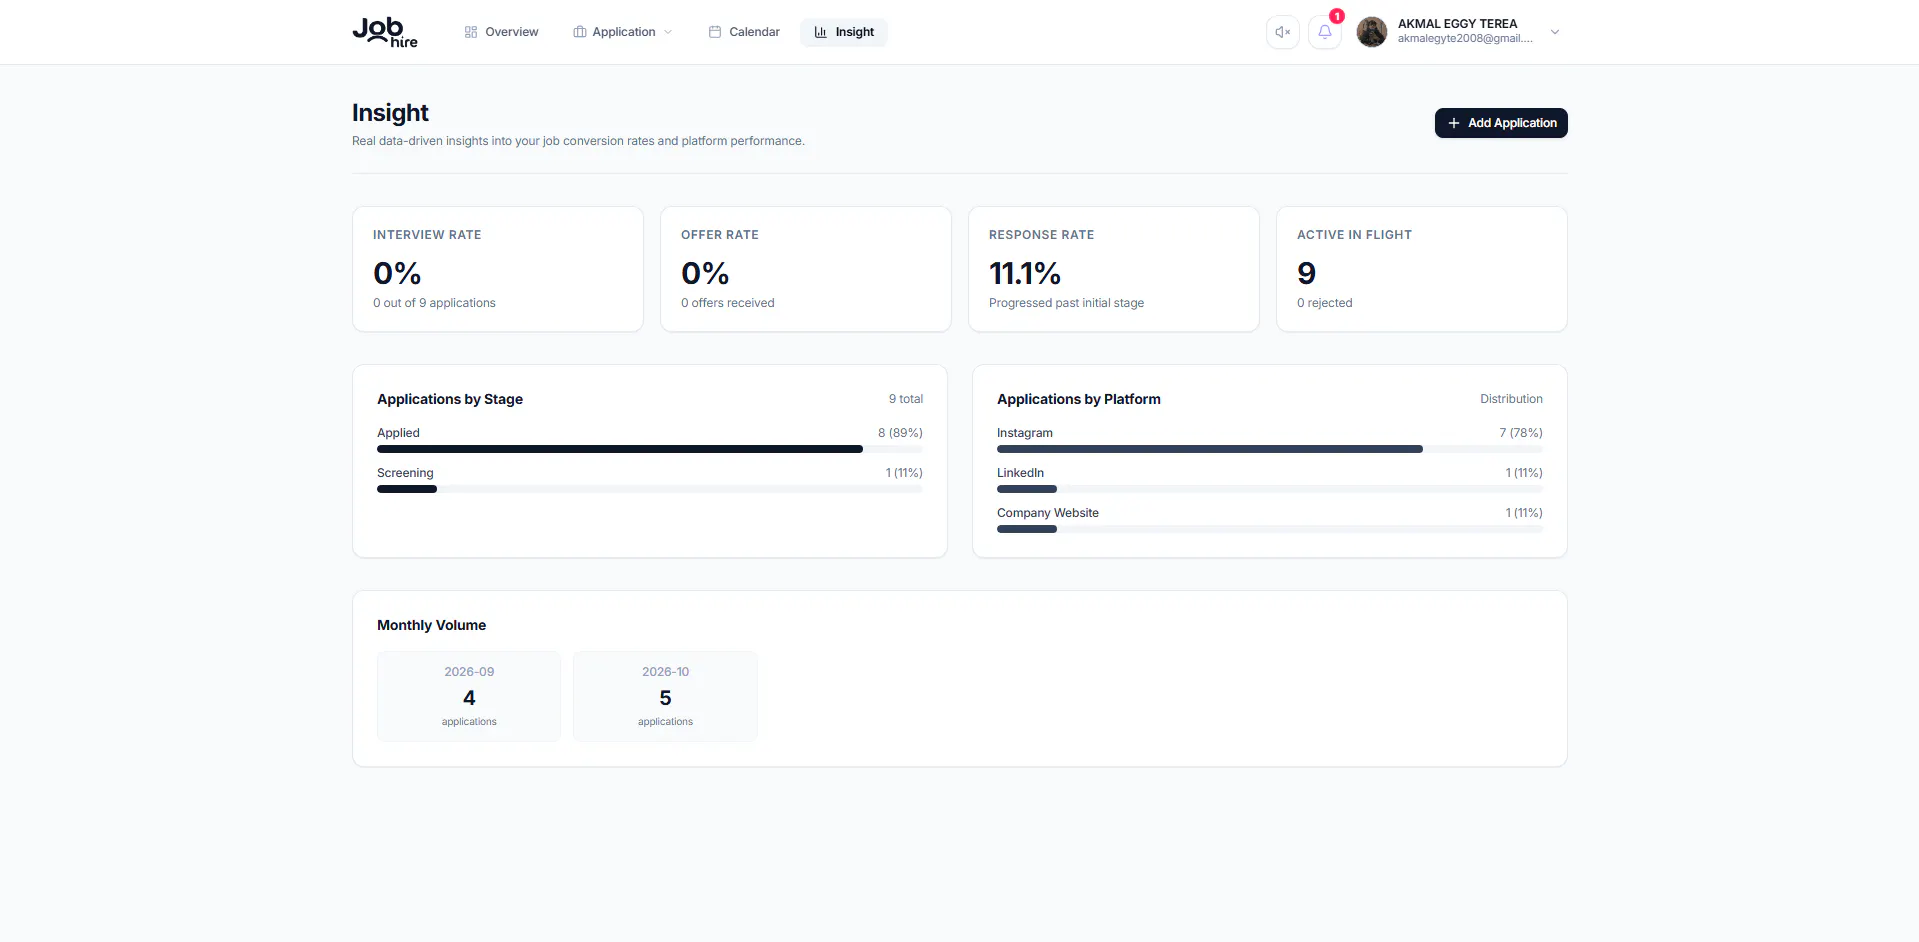Click the Insight bar chart icon
1919x942 pixels.
click(x=821, y=32)
